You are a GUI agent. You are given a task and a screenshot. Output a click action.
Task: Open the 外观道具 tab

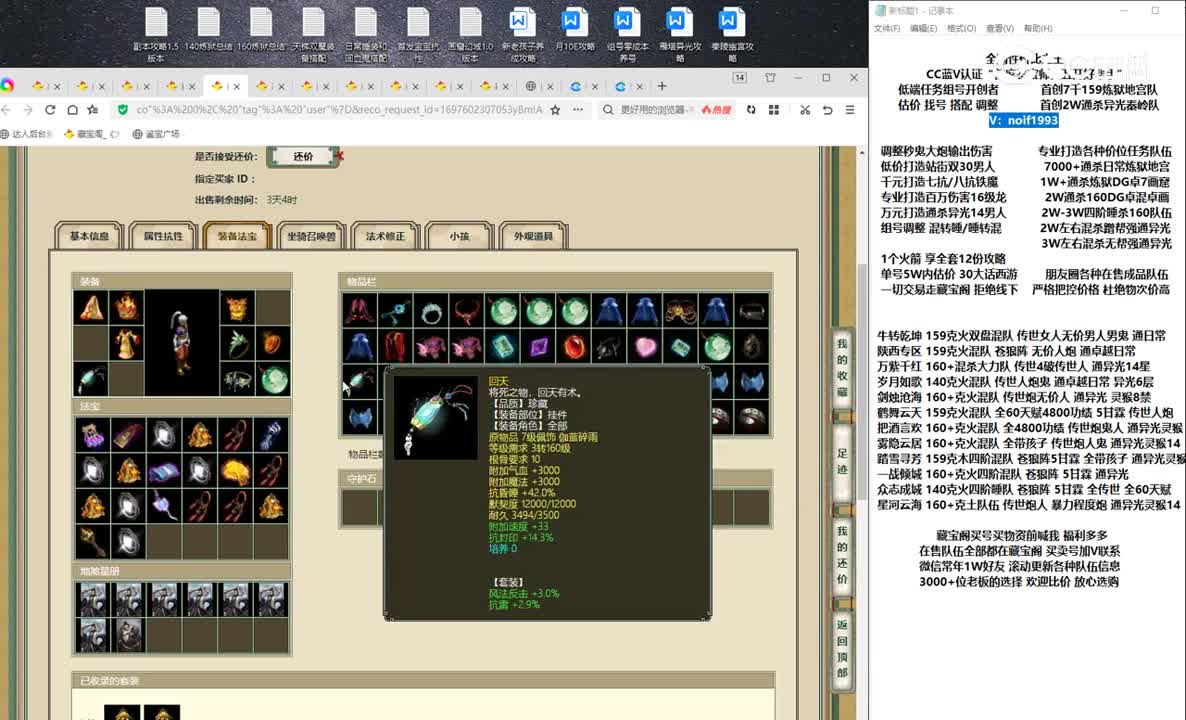(x=533, y=236)
